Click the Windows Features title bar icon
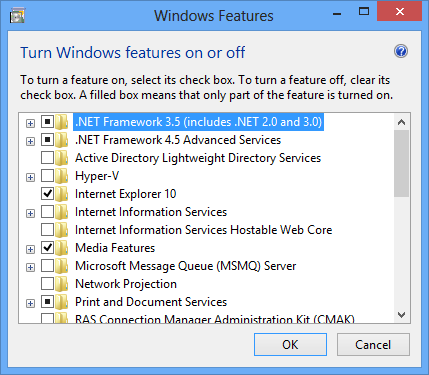Viewport: 429px width, 375px height. pyautogui.click(x=17, y=16)
